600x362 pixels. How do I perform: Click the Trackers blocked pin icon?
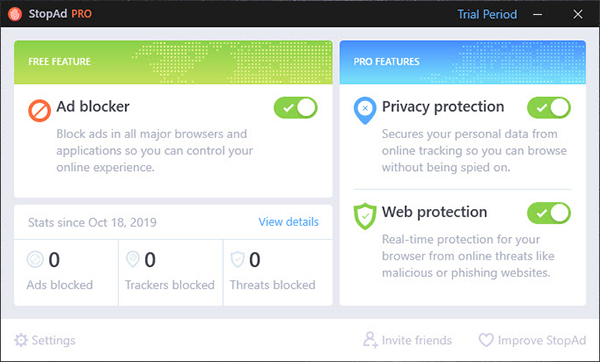click(x=133, y=259)
